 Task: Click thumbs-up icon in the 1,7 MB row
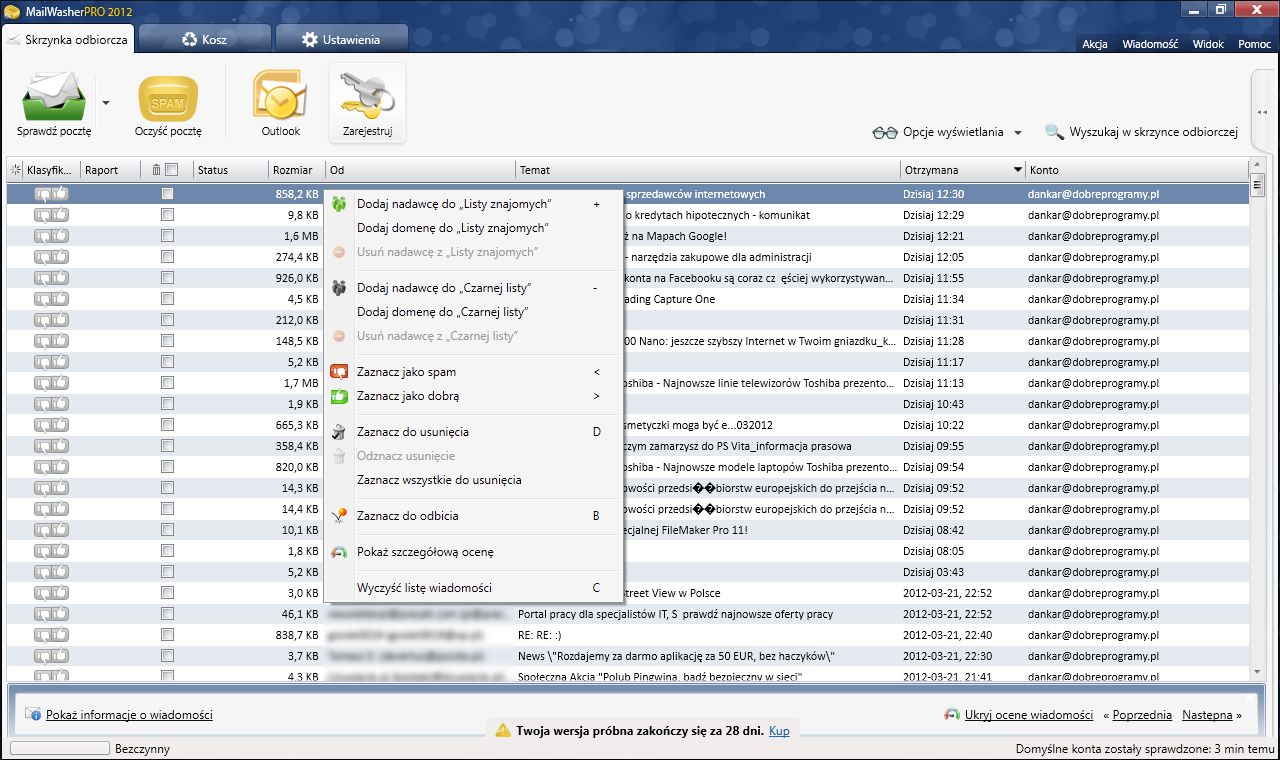61,383
